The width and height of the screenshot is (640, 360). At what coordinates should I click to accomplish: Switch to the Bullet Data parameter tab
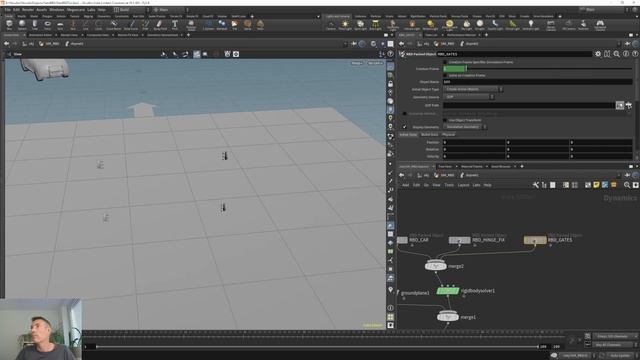click(429, 134)
